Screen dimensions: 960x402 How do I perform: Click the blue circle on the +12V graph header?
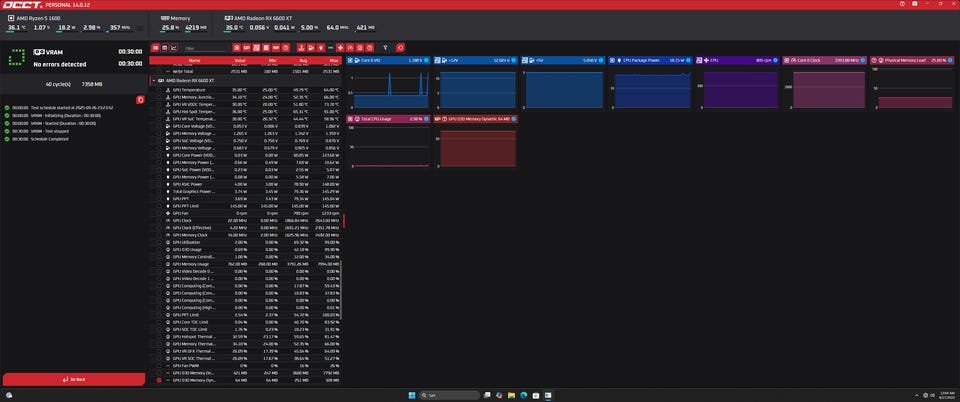click(x=513, y=60)
